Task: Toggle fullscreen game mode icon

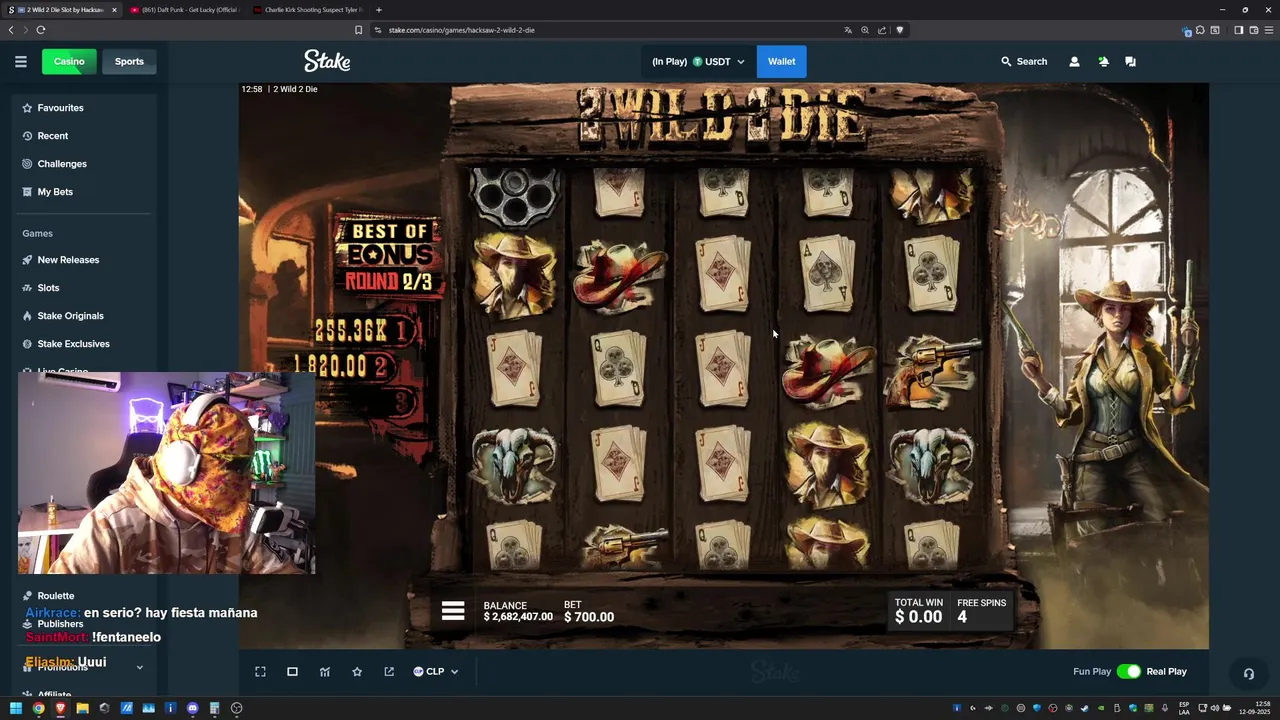Action: (260, 671)
